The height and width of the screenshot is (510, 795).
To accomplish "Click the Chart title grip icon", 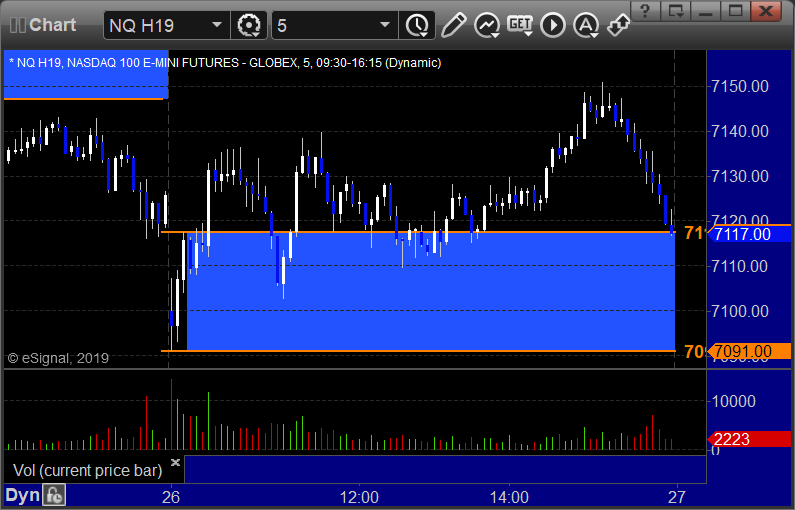I will point(18,25).
